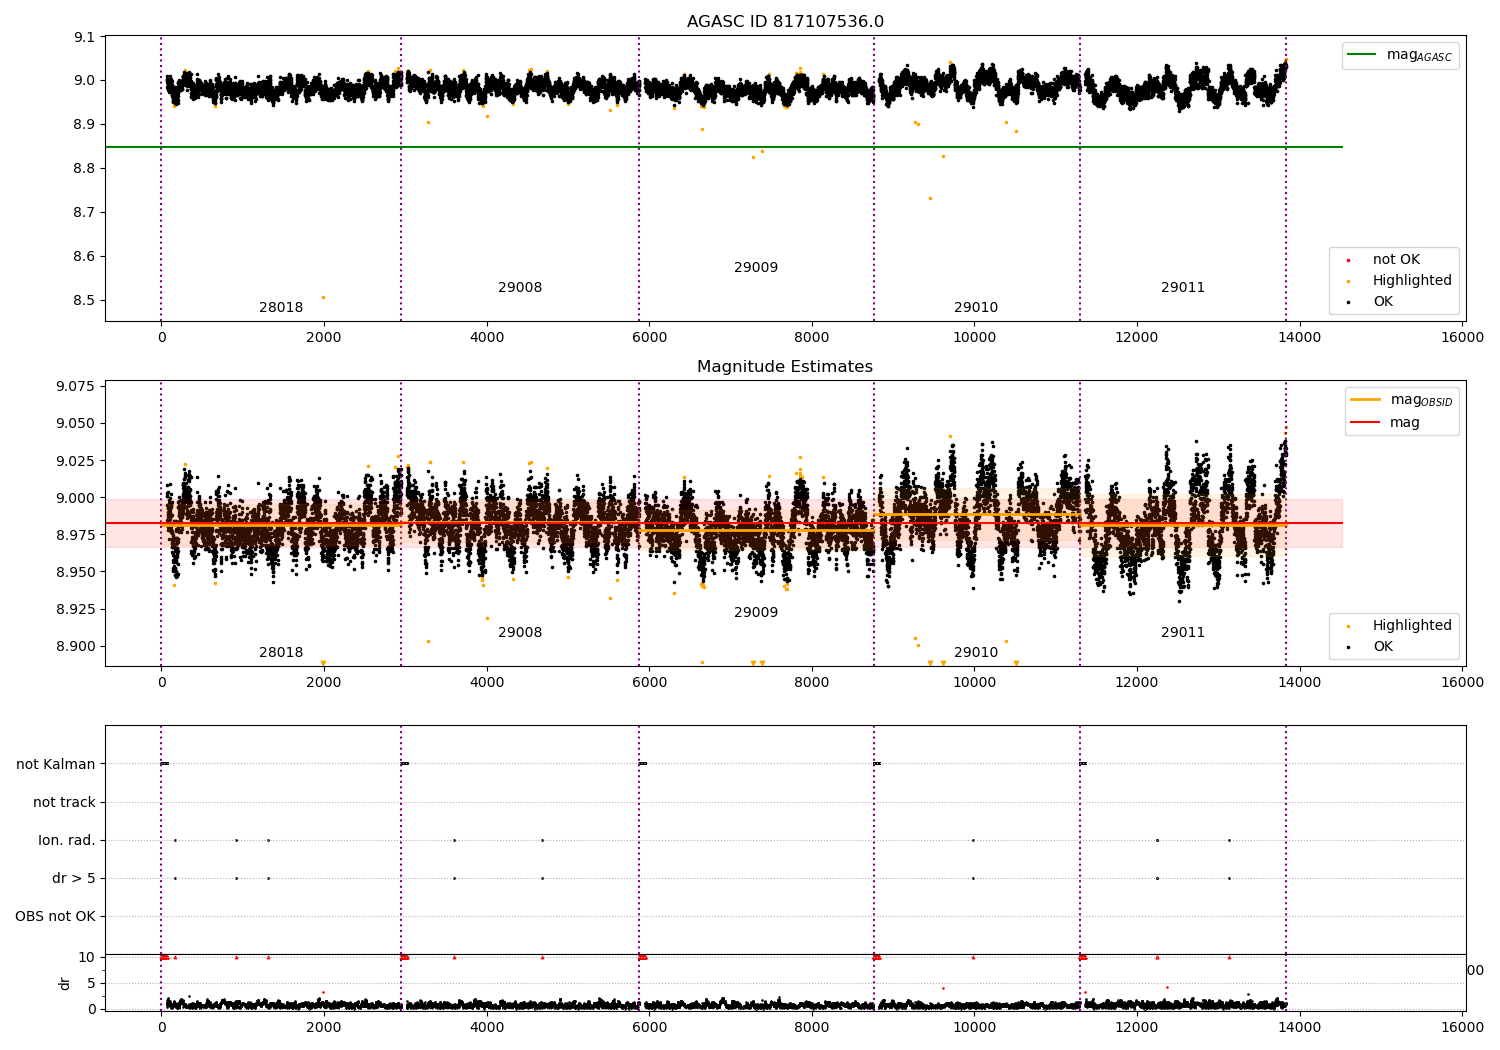Click the 8.900 y-axis tick label

77,647
